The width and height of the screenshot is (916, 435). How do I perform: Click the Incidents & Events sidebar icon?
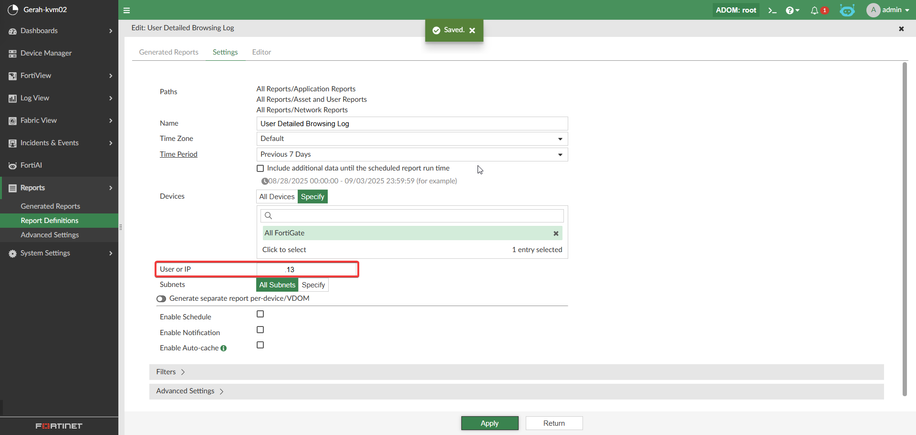(x=12, y=143)
